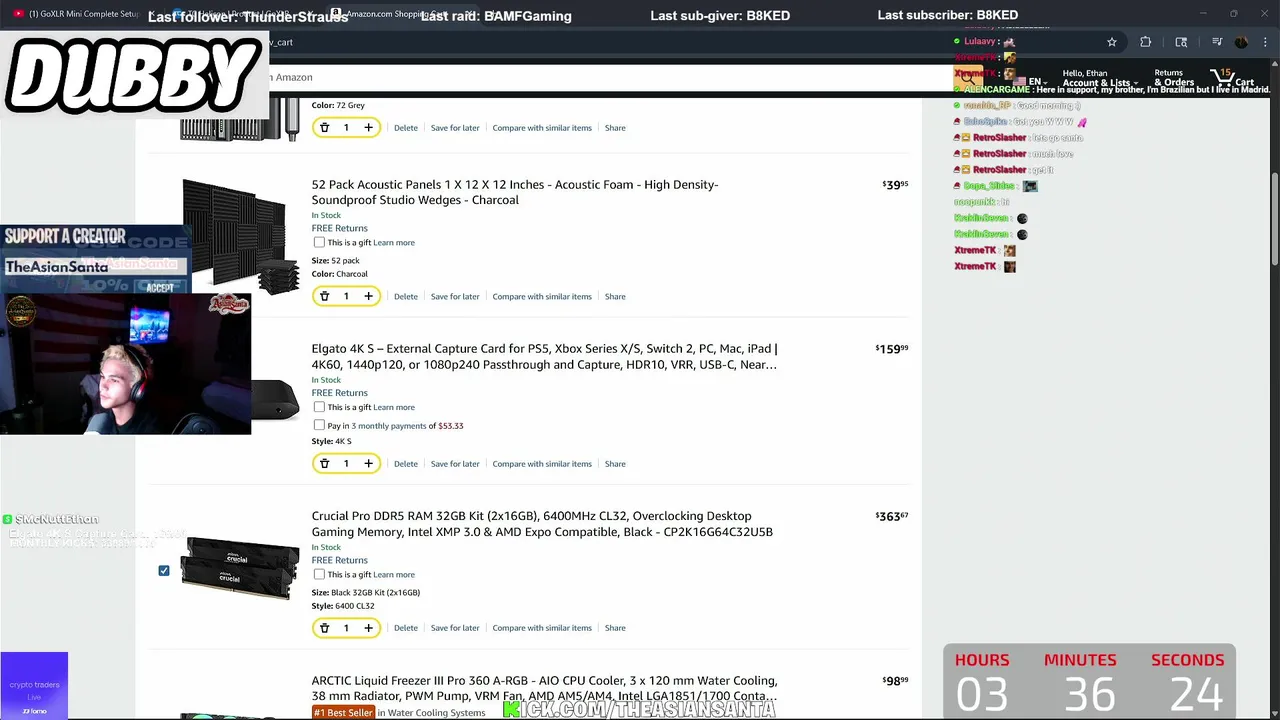Open the Chrome three-dot menu
1280x720 pixels.
[1265, 42]
